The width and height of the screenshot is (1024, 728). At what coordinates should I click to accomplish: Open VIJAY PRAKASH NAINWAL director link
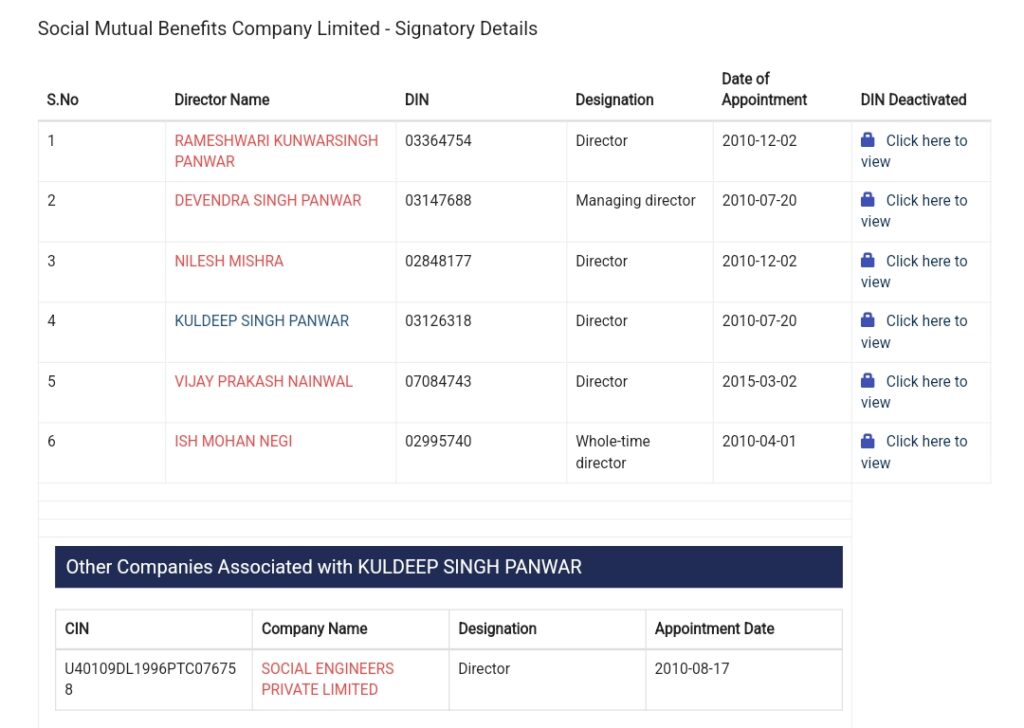[264, 381]
